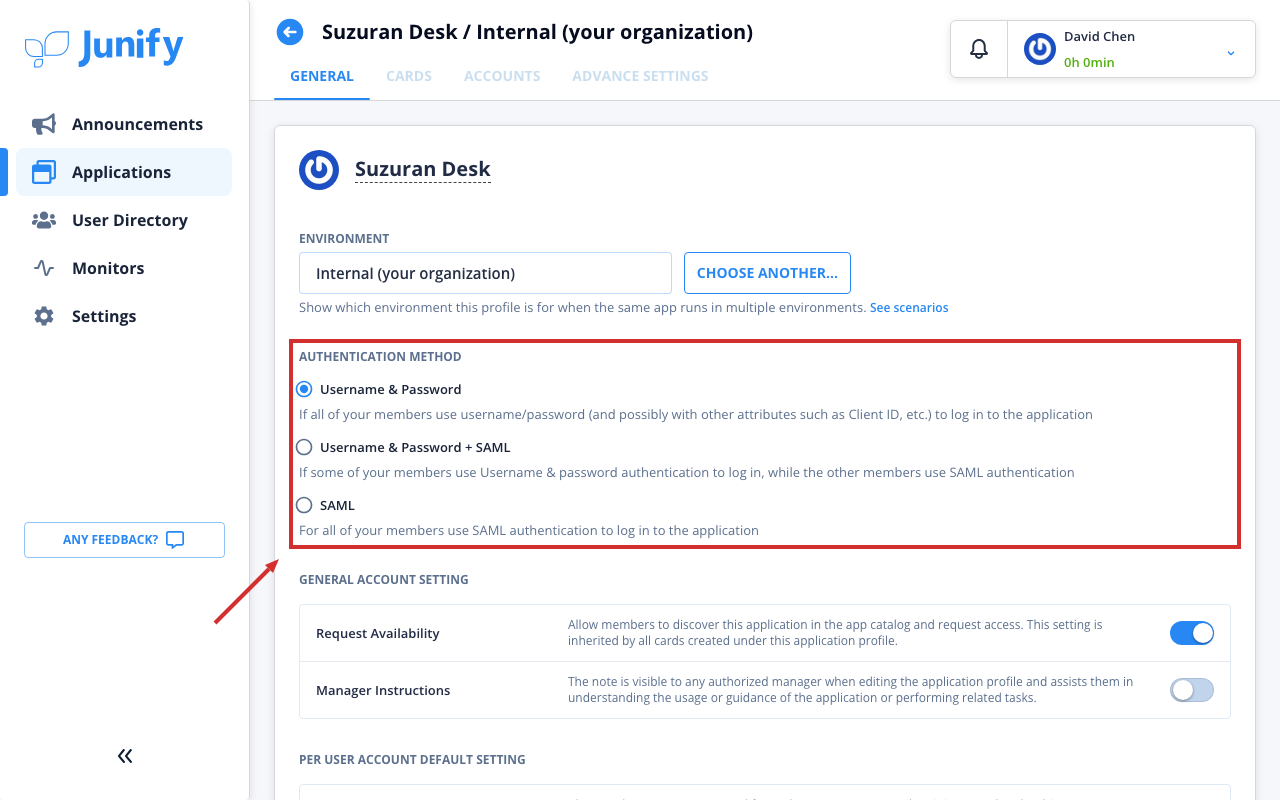Select Username & Password + SAML option
This screenshot has width=1280, height=800.
304,447
